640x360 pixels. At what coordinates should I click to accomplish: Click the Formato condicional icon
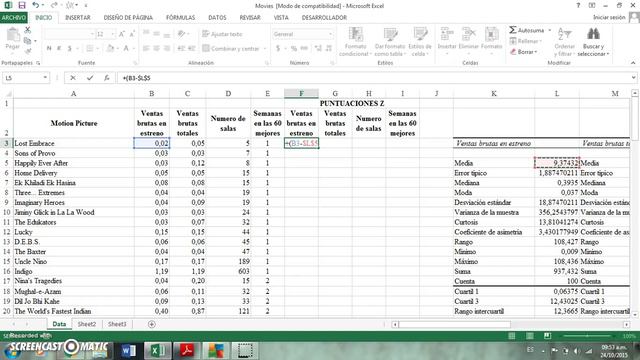(x=356, y=35)
